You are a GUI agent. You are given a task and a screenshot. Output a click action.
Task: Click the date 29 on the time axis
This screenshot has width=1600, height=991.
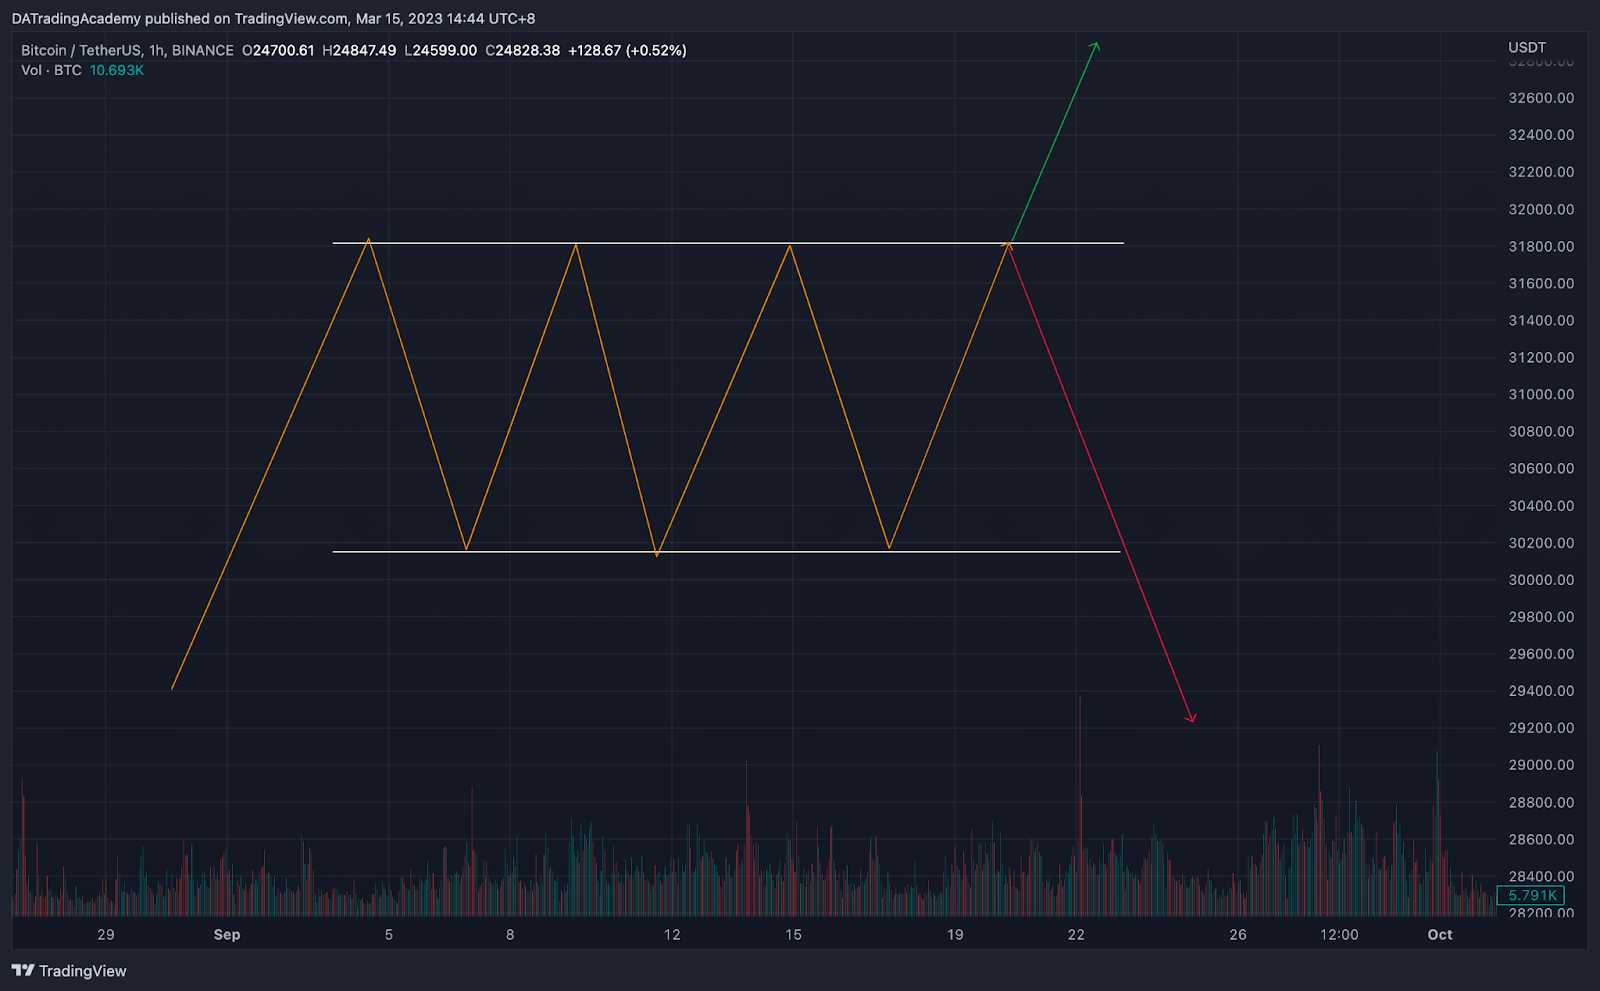point(106,934)
